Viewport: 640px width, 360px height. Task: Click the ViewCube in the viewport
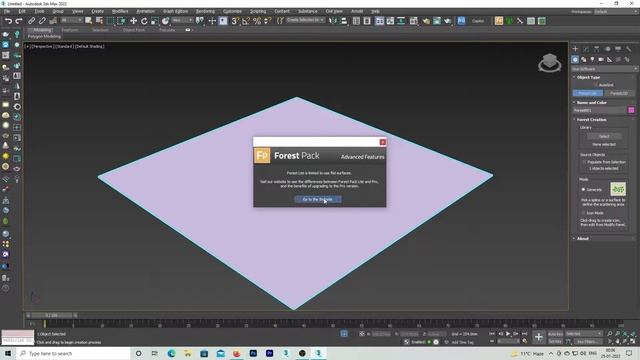tap(549, 62)
